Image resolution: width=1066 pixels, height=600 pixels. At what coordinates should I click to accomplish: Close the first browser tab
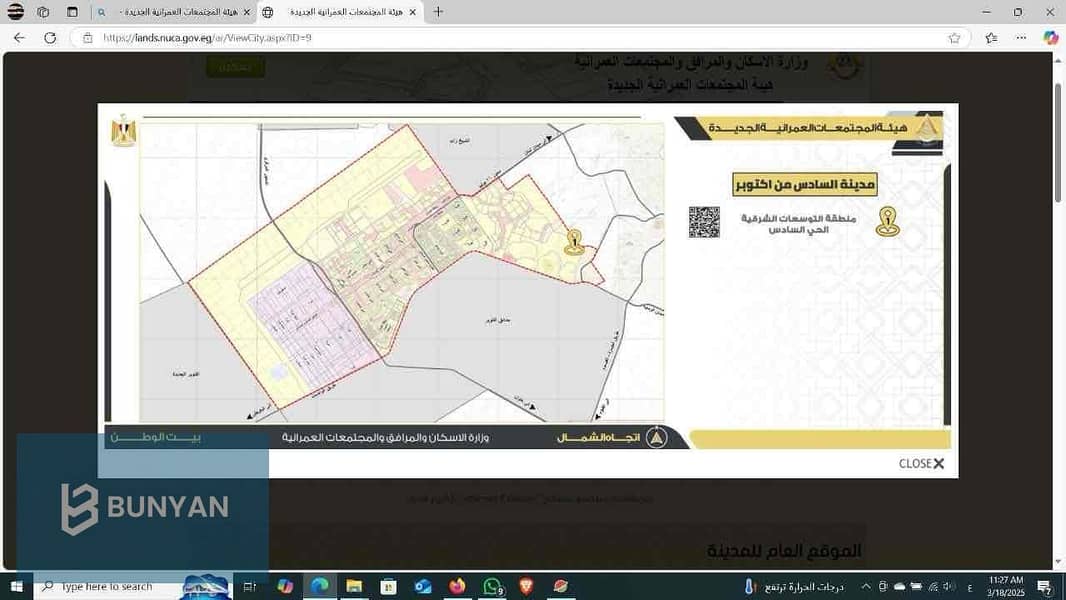tap(246, 12)
